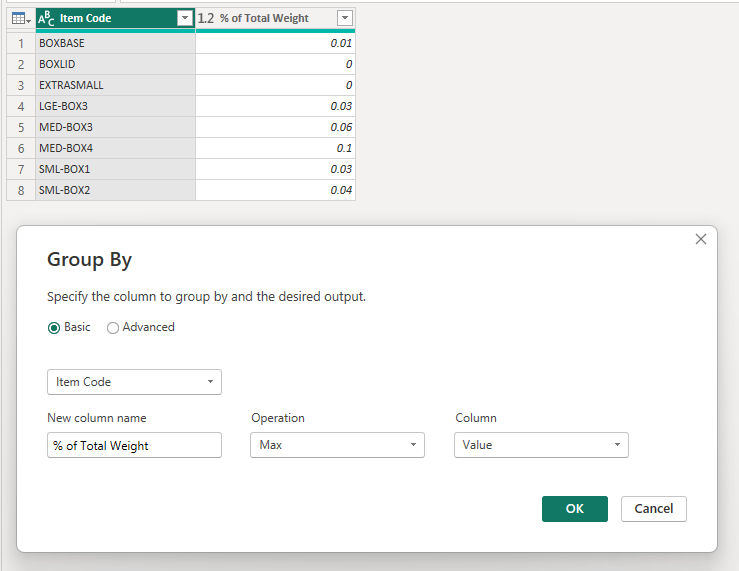Click the 0.1 value for MED-BOX4
This screenshot has width=739, height=571.
275,148
